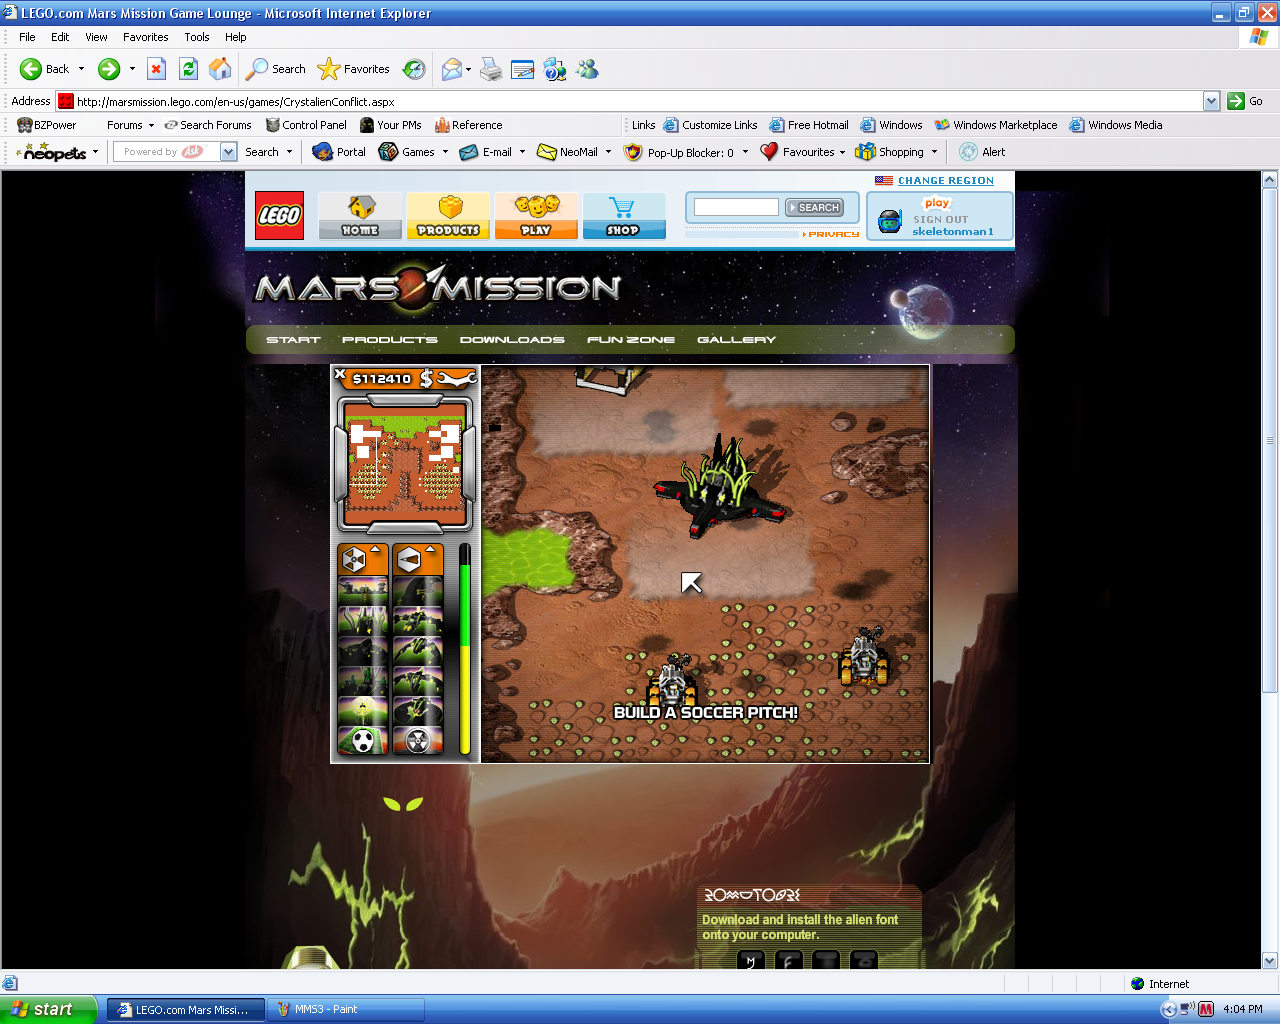
Task: Open the View menu
Action: (x=96, y=37)
